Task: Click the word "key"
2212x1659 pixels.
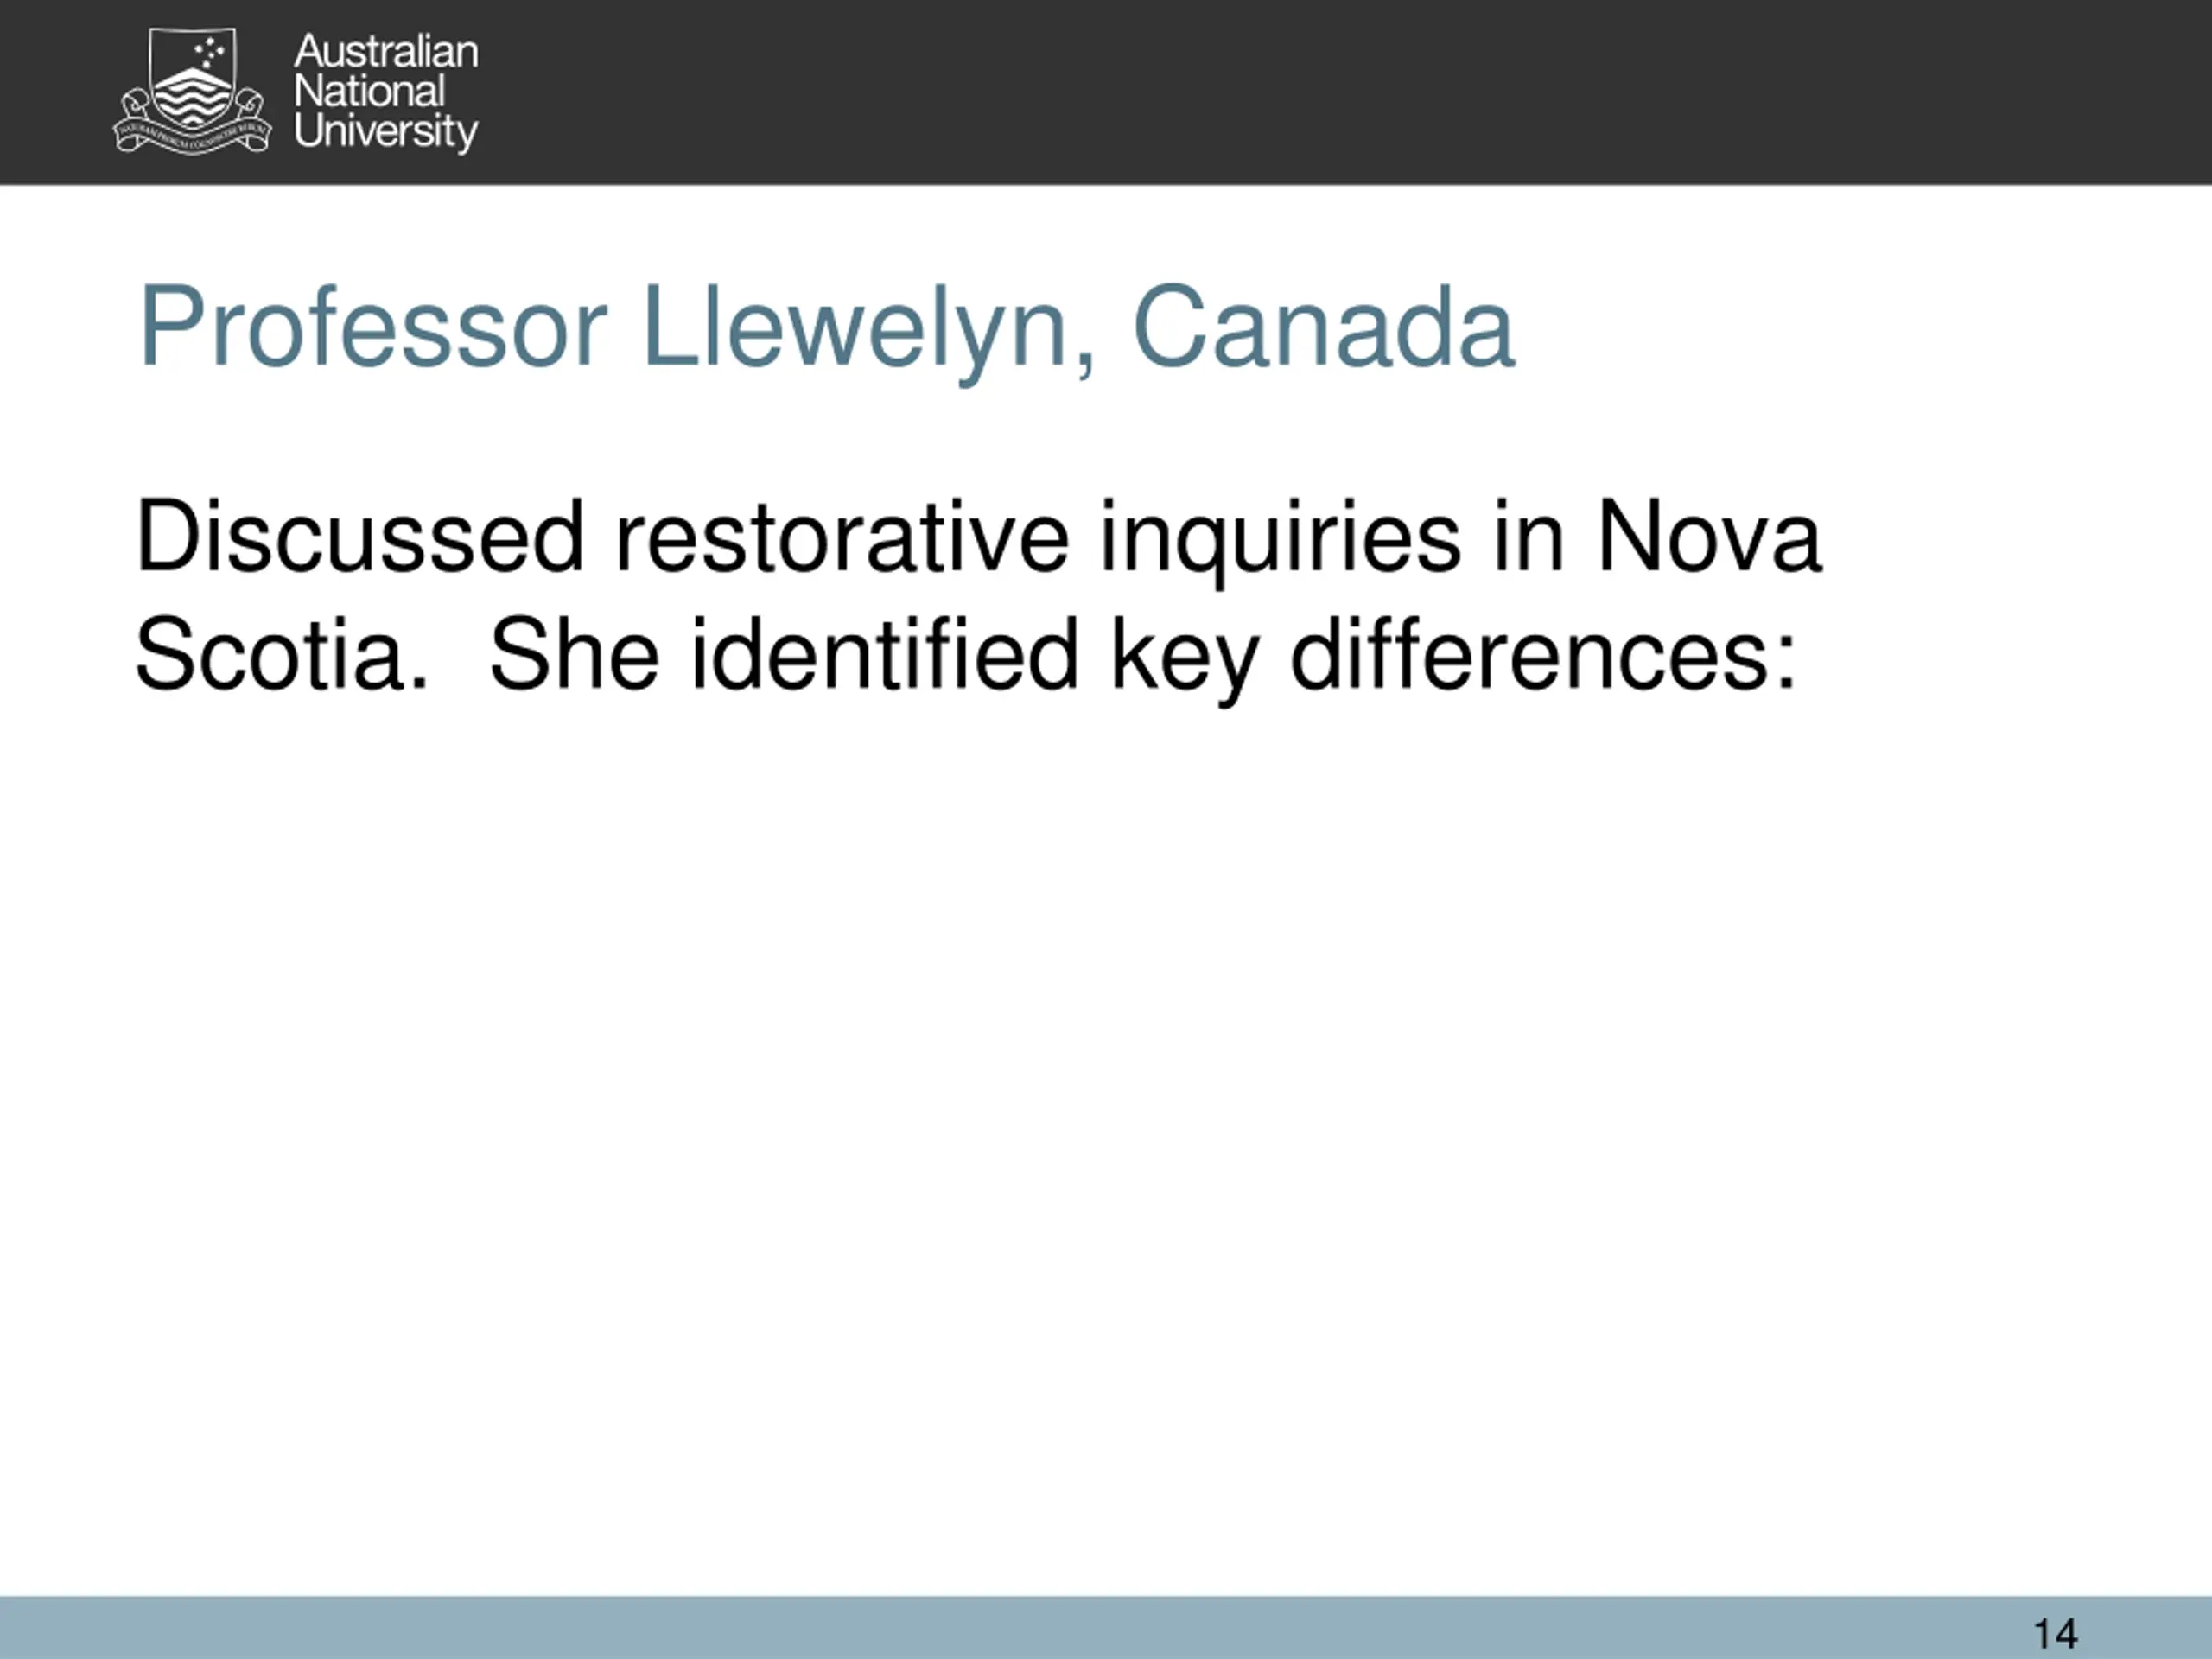Action: tap(1184, 660)
